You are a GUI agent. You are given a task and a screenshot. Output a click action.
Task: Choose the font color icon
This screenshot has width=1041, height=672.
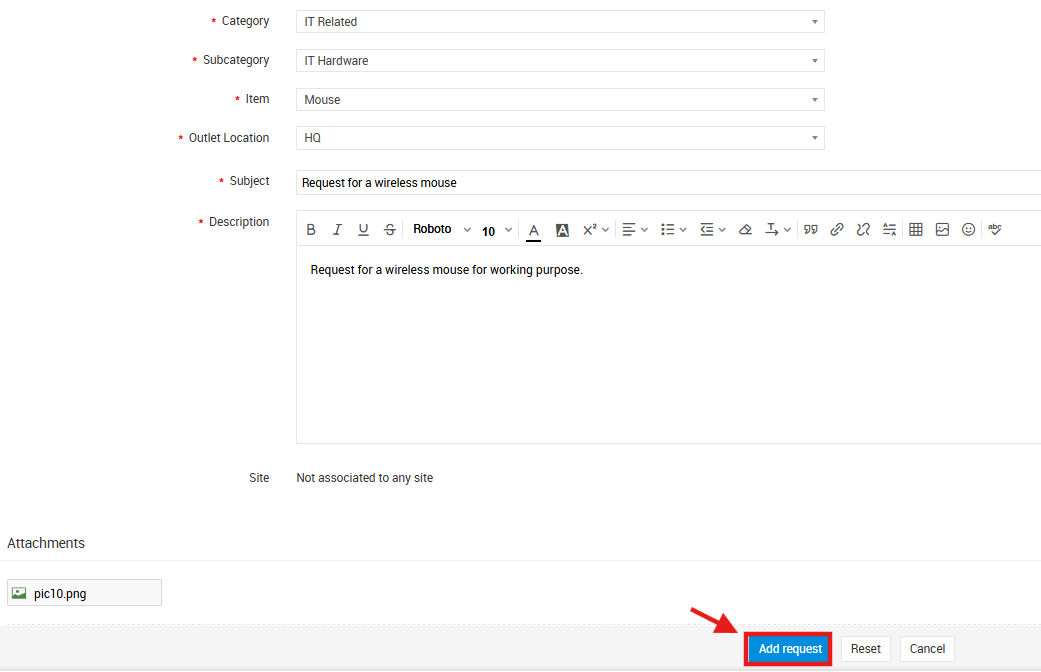tap(534, 230)
